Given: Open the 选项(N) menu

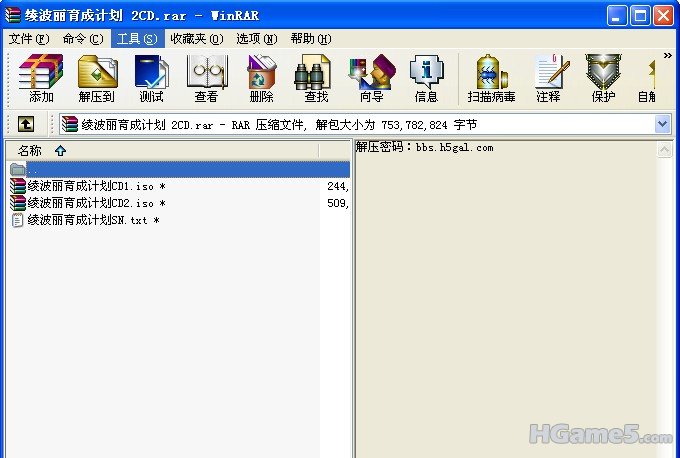Looking at the screenshot, I should pyautogui.click(x=256, y=39).
